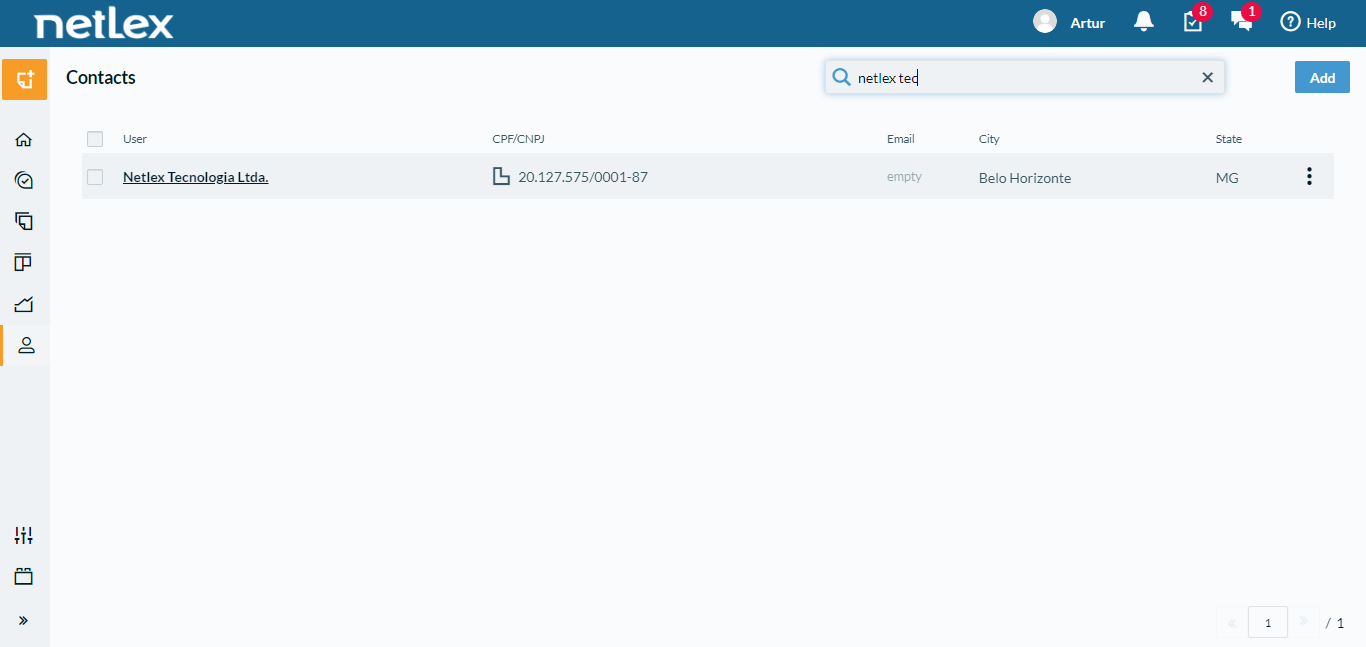Go to the next page arrow
Viewport: 1366px width, 647px height.
point(1303,622)
